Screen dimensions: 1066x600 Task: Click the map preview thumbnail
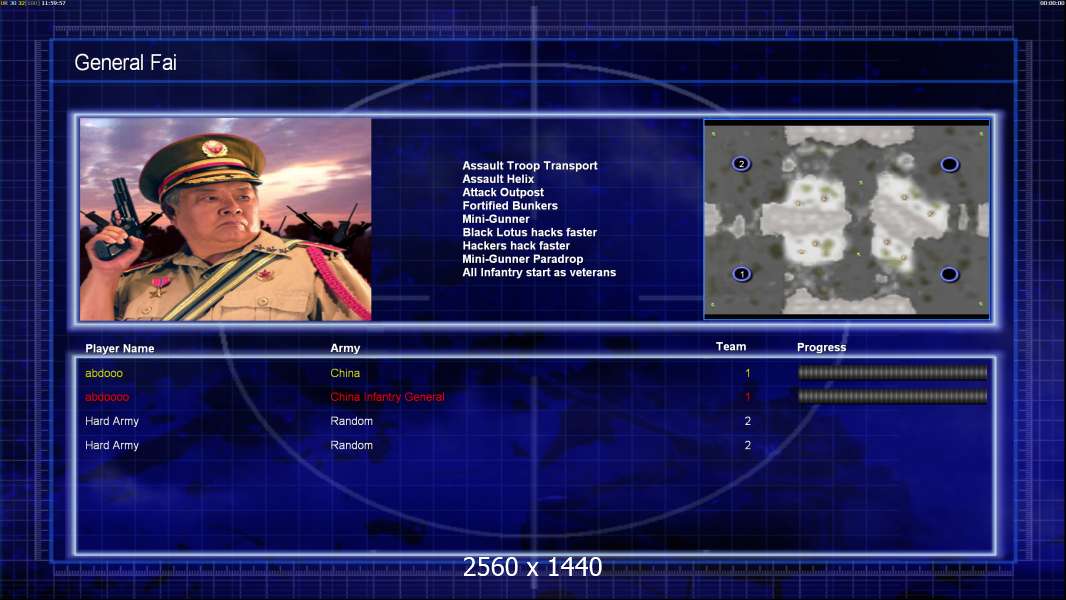846,219
